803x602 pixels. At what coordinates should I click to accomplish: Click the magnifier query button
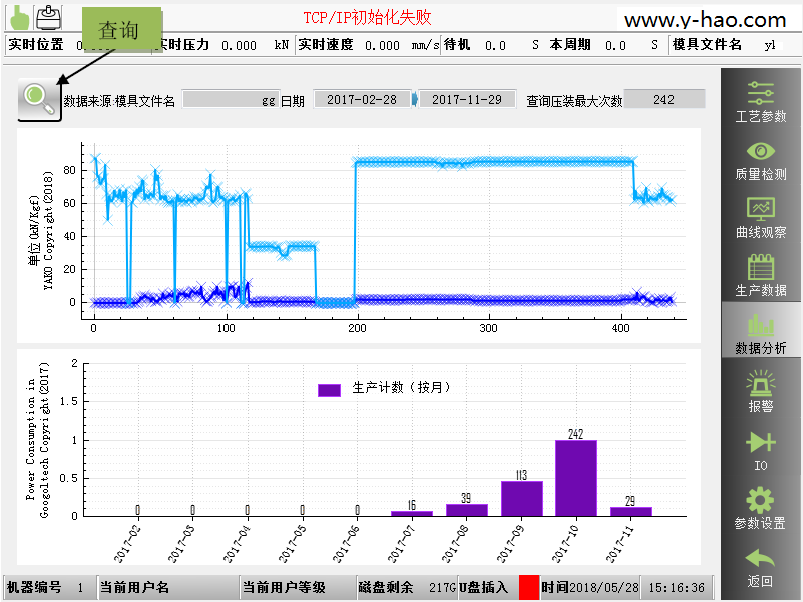pyautogui.click(x=39, y=98)
